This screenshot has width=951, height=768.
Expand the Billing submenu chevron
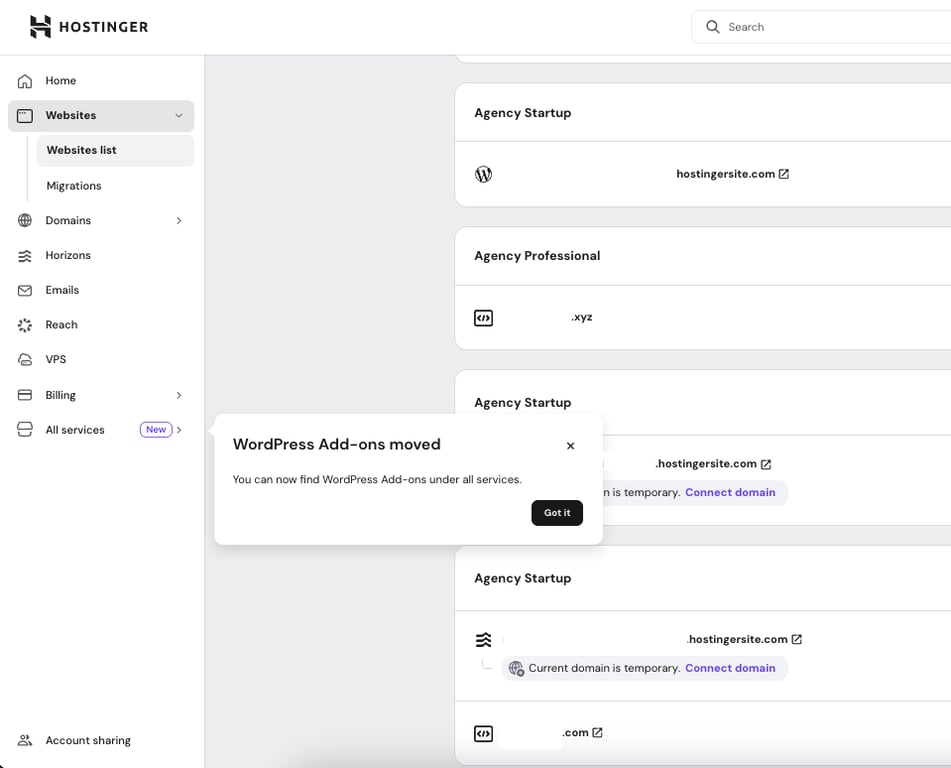pos(179,395)
